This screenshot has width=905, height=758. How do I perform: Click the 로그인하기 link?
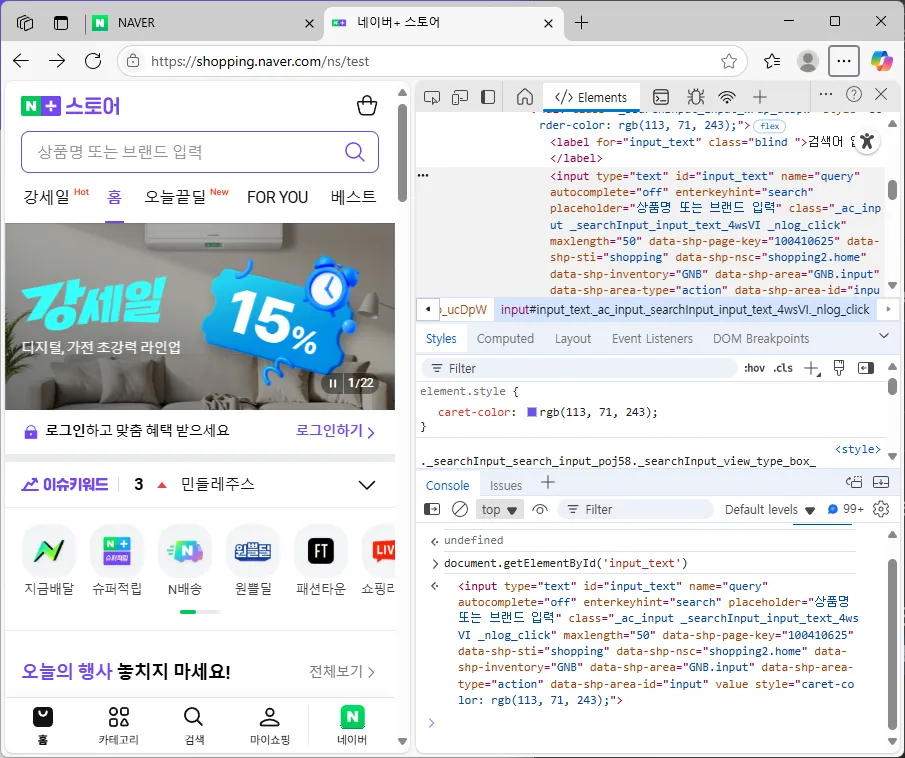335,431
